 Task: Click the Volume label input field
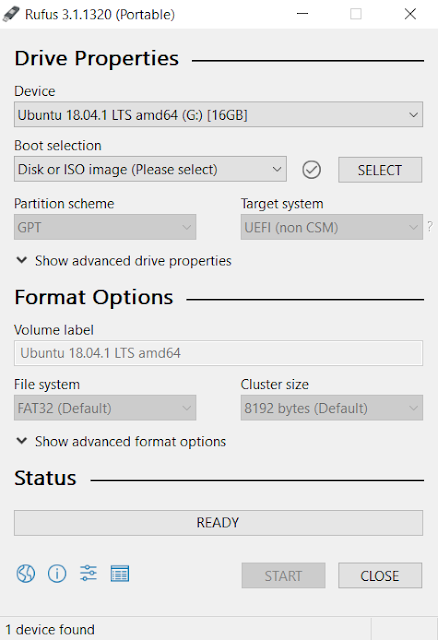click(218, 353)
